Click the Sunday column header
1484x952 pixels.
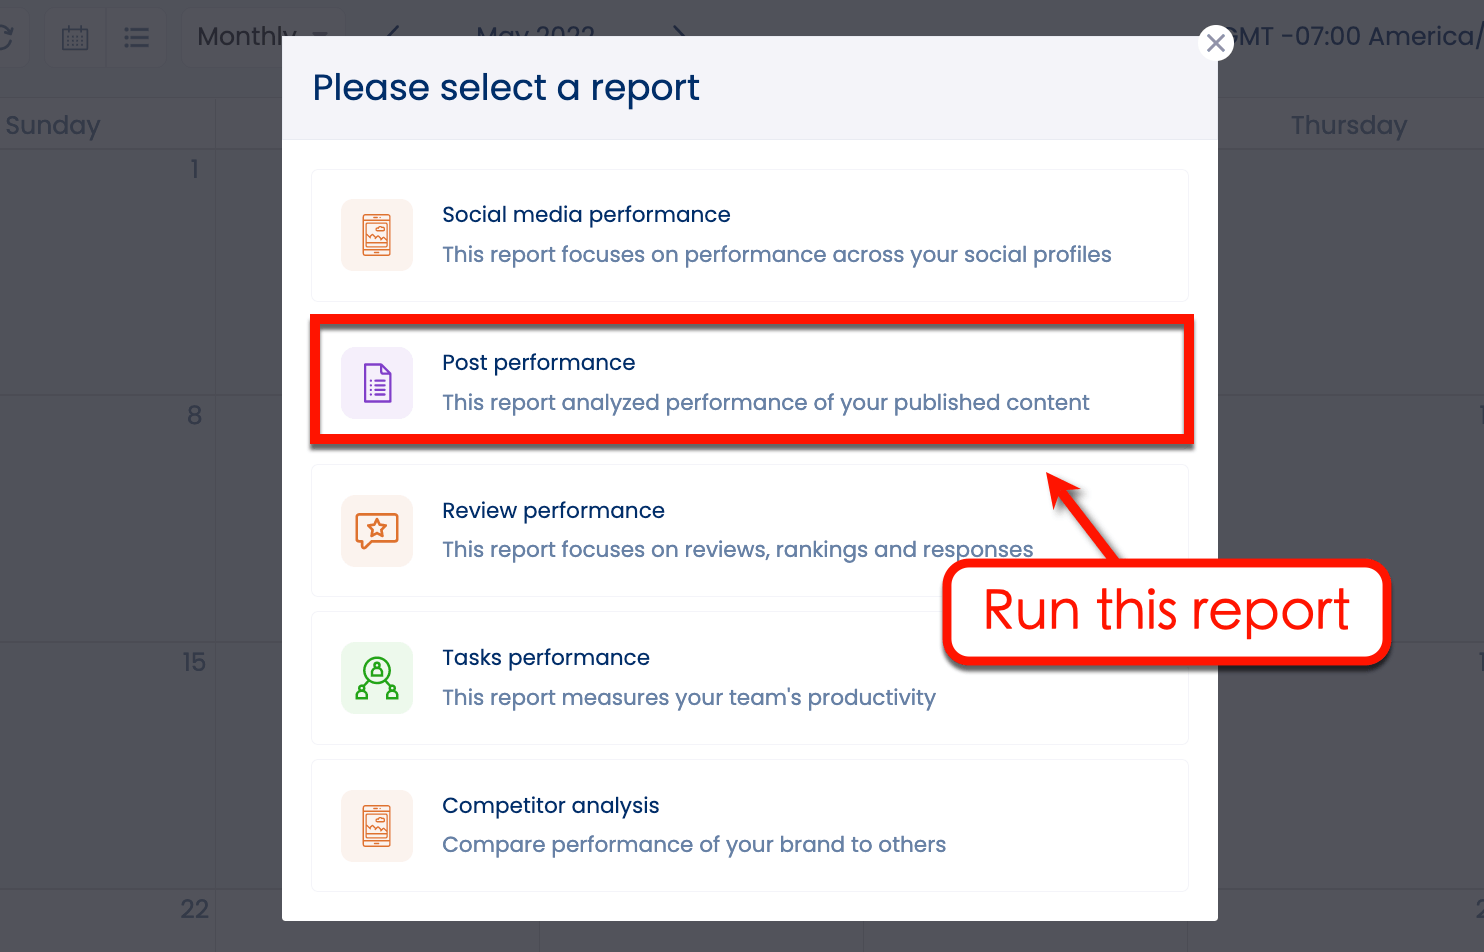click(53, 124)
